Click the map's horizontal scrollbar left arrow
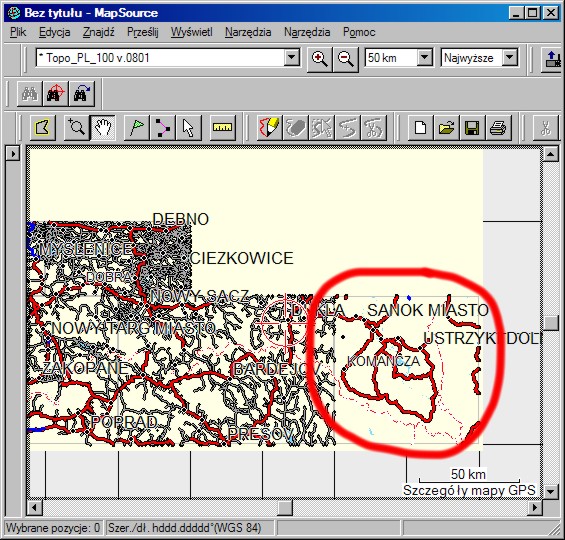 (35, 508)
